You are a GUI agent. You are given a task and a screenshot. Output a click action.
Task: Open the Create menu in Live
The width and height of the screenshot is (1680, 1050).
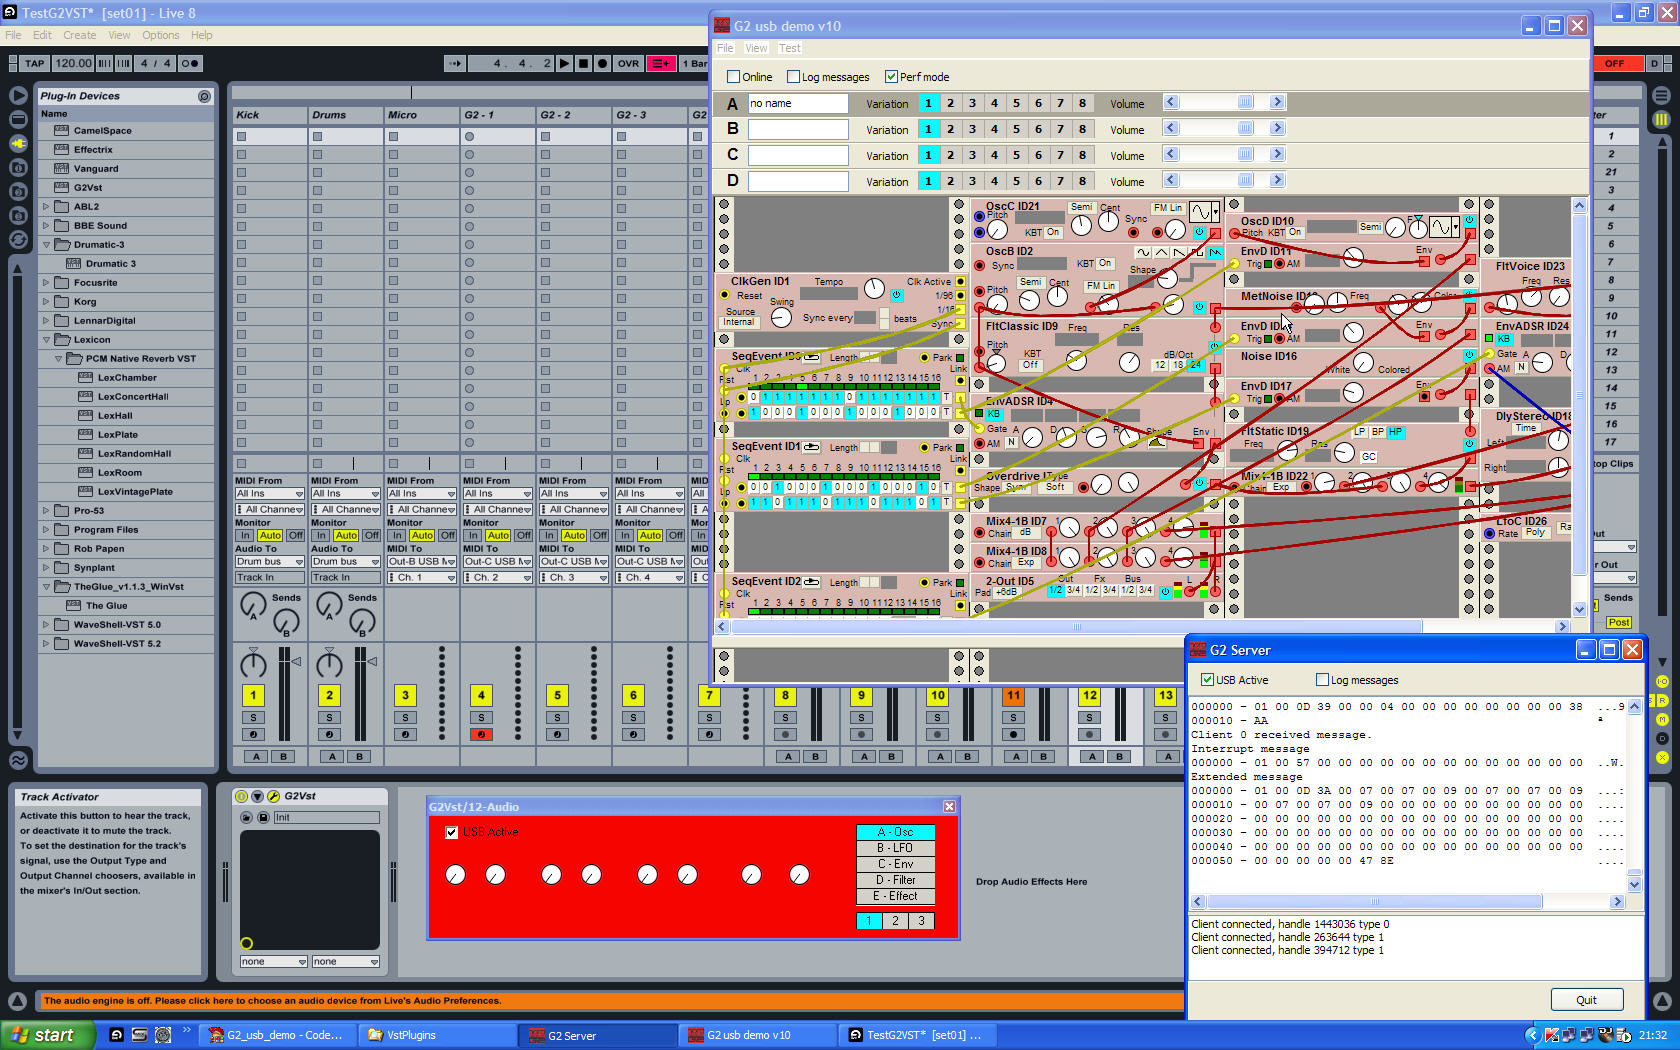(x=80, y=35)
